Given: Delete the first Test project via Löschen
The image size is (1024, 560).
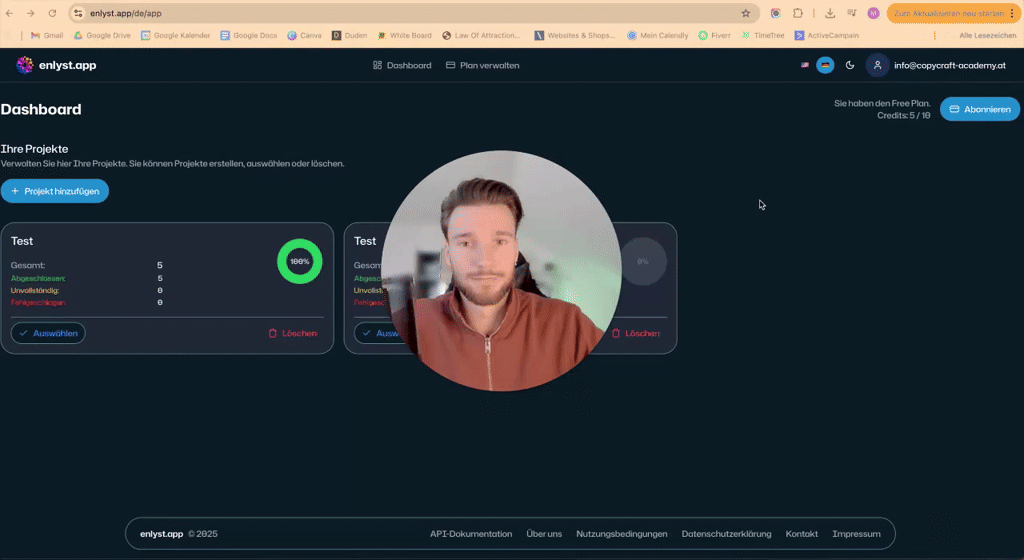Looking at the screenshot, I should (x=293, y=333).
